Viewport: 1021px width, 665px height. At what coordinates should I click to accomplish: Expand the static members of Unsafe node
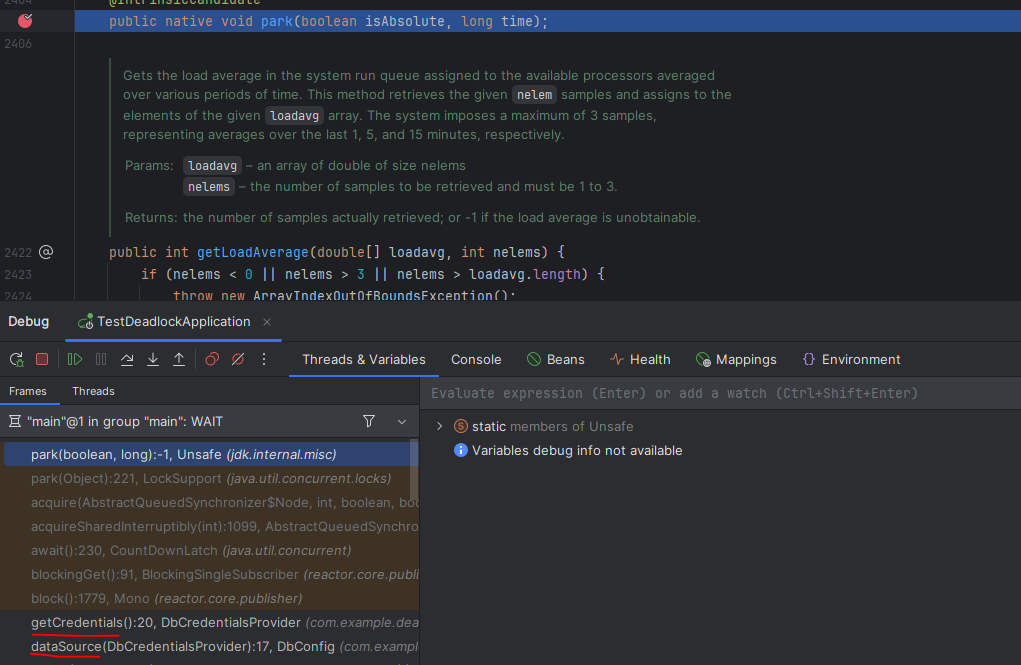click(x=440, y=427)
